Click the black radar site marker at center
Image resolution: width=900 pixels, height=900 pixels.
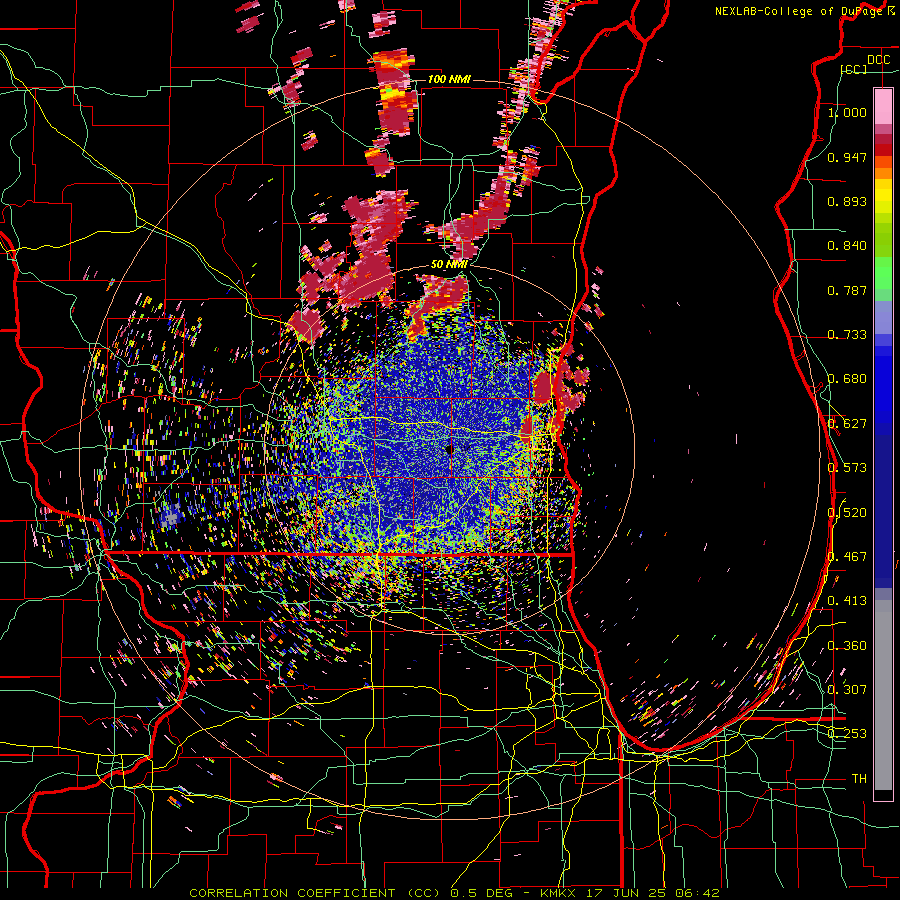[449, 449]
